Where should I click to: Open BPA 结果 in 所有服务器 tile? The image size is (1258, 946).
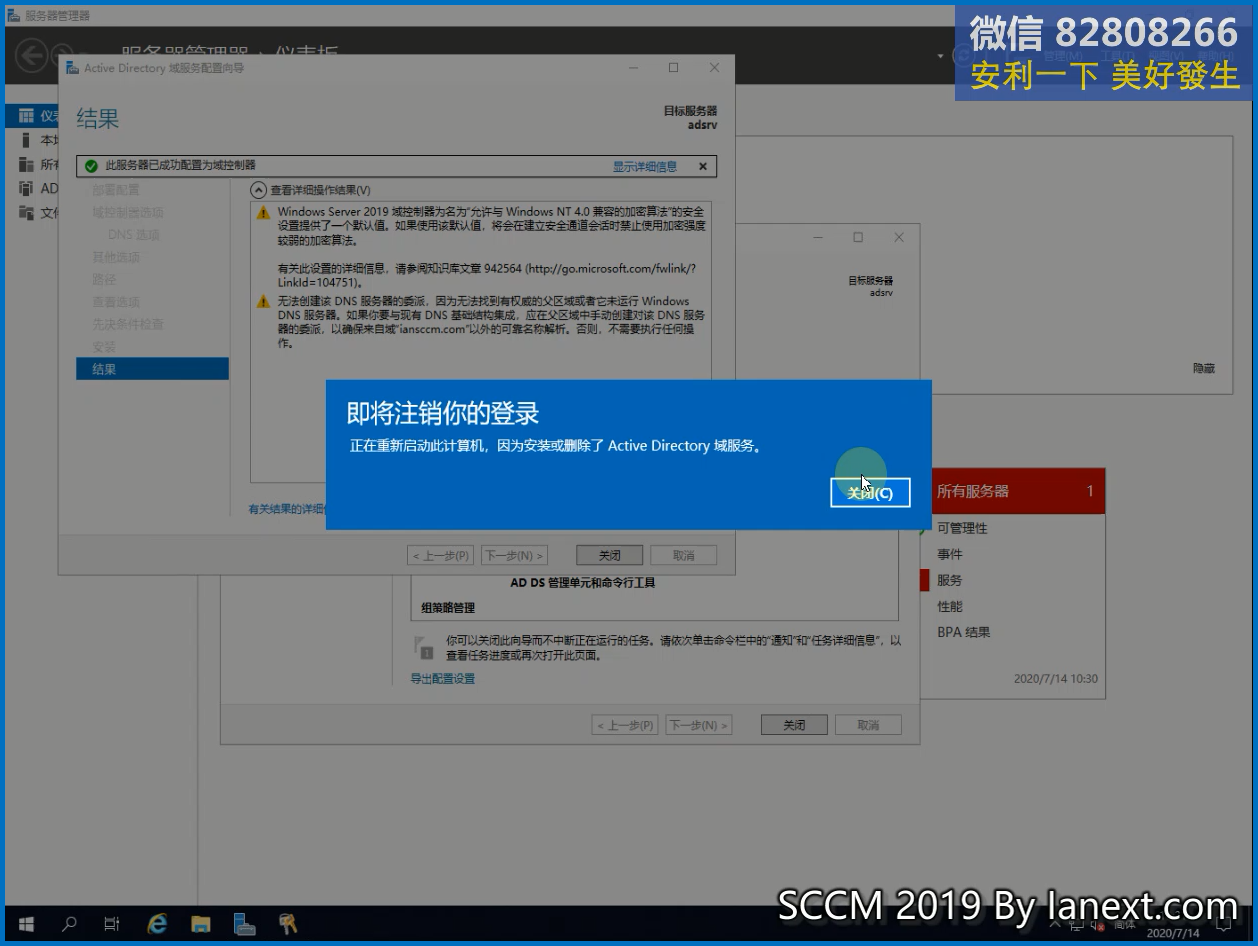[x=964, y=632]
